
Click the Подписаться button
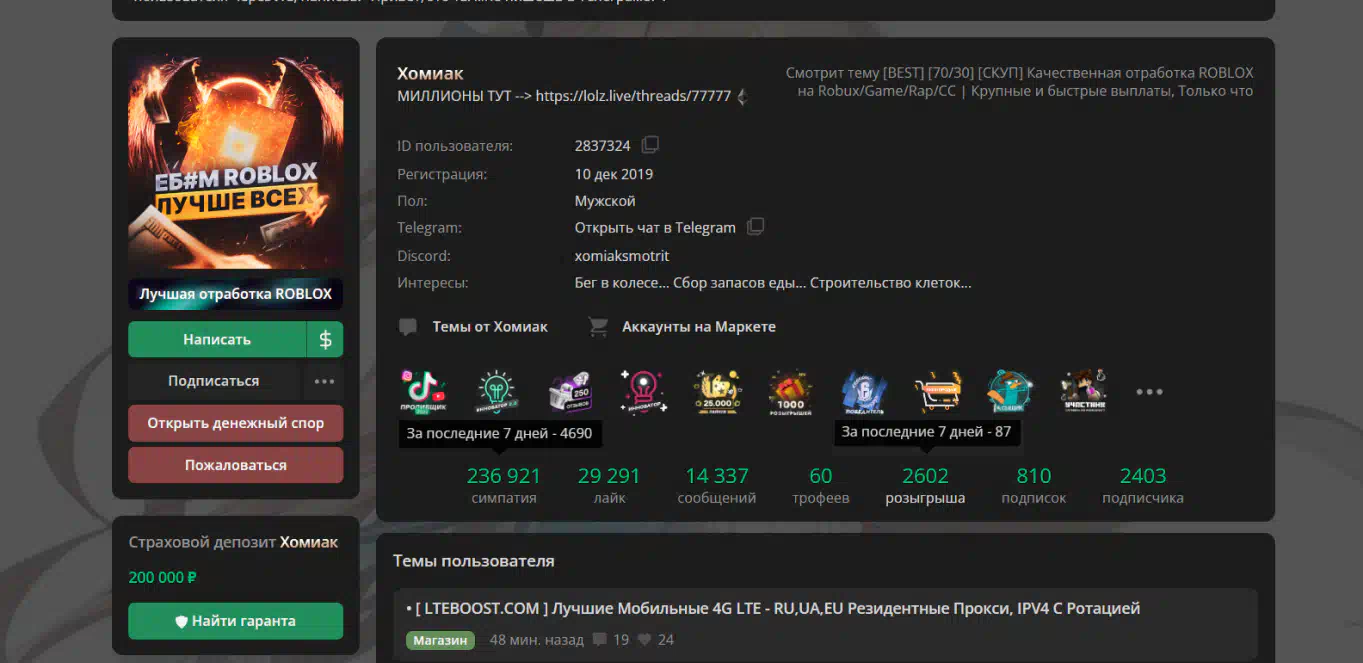(214, 381)
